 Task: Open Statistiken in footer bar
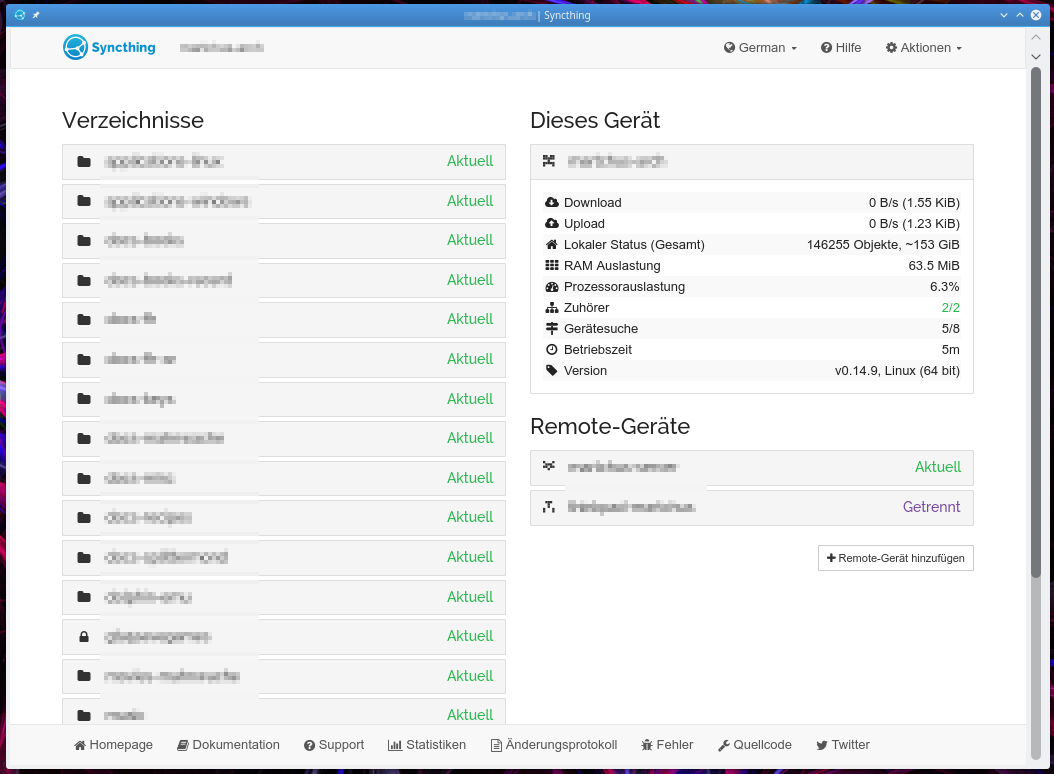427,745
